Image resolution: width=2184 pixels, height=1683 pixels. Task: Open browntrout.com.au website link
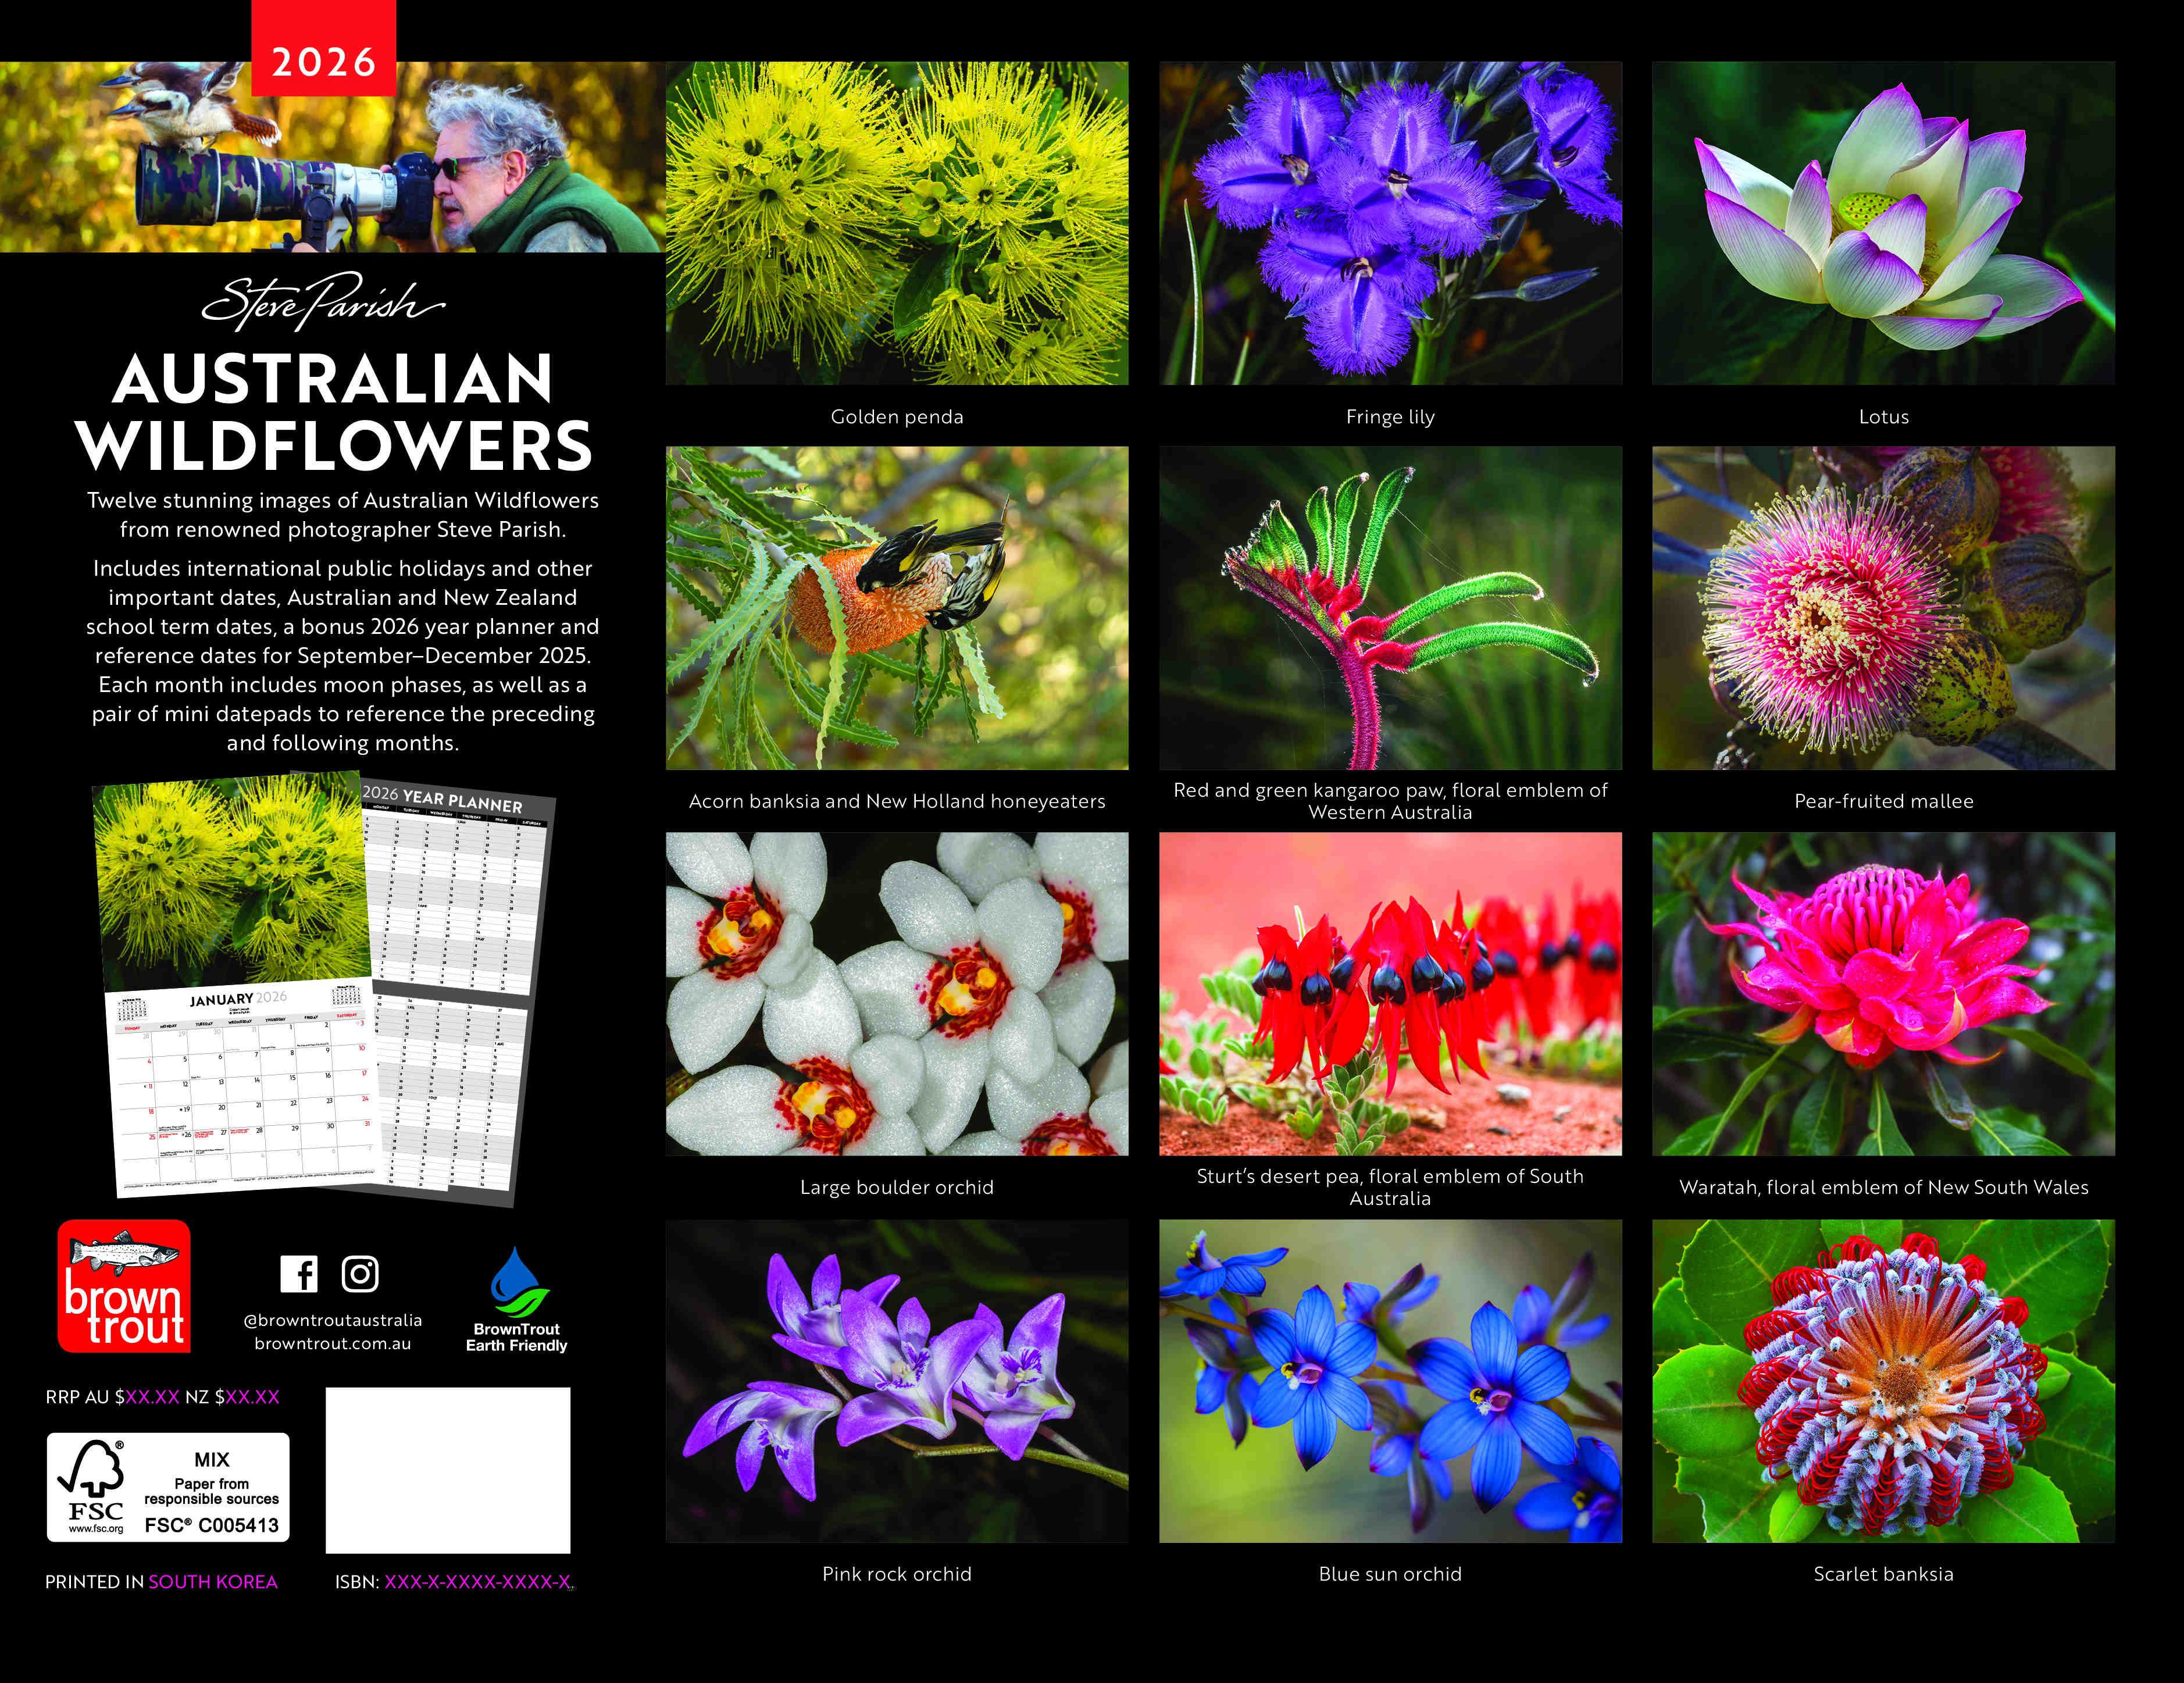click(333, 1344)
